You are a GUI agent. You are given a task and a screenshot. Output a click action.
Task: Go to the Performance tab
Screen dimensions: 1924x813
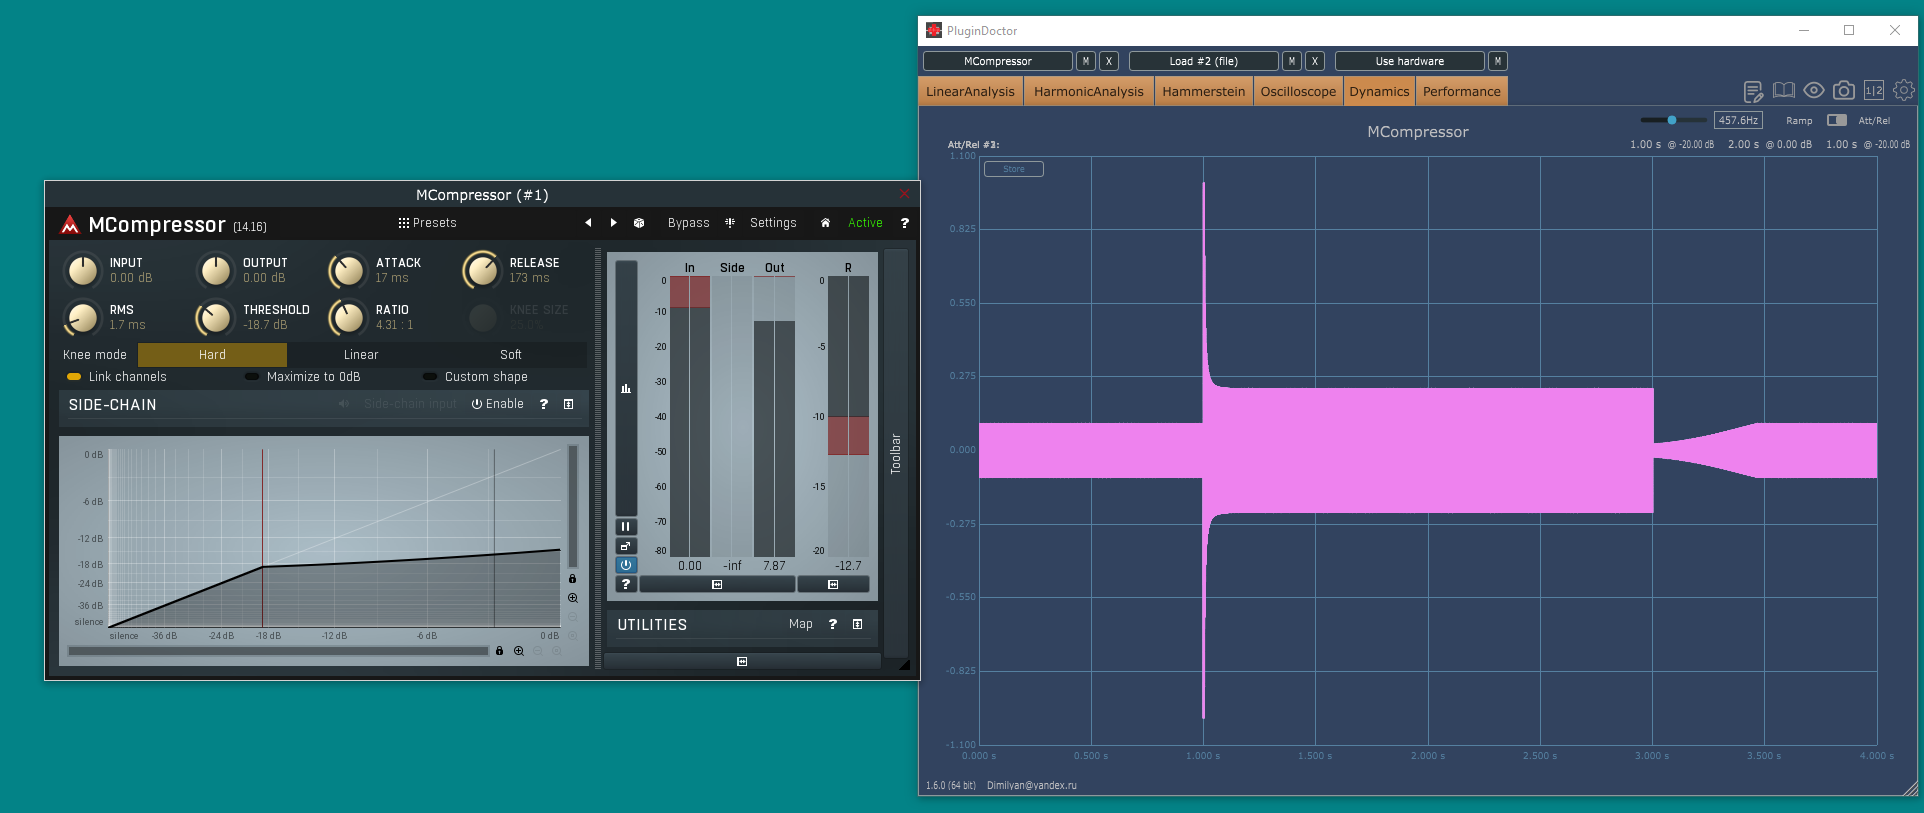point(1462,91)
